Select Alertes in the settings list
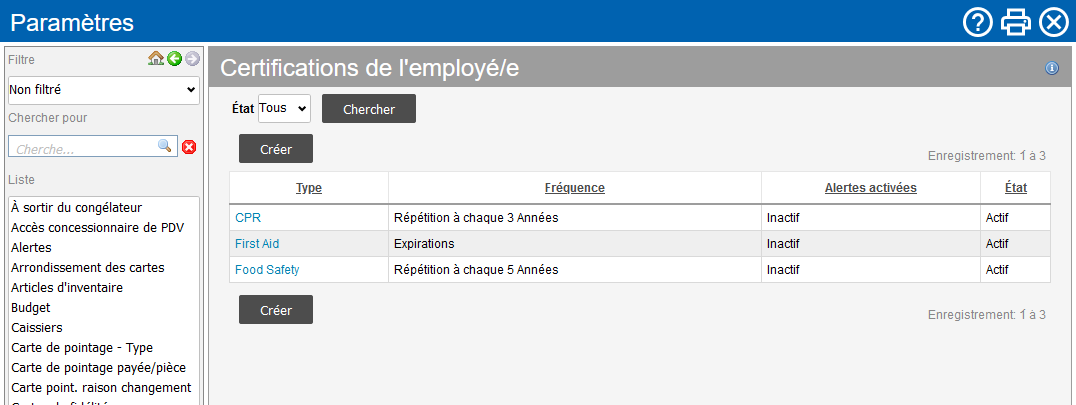 coord(31,247)
